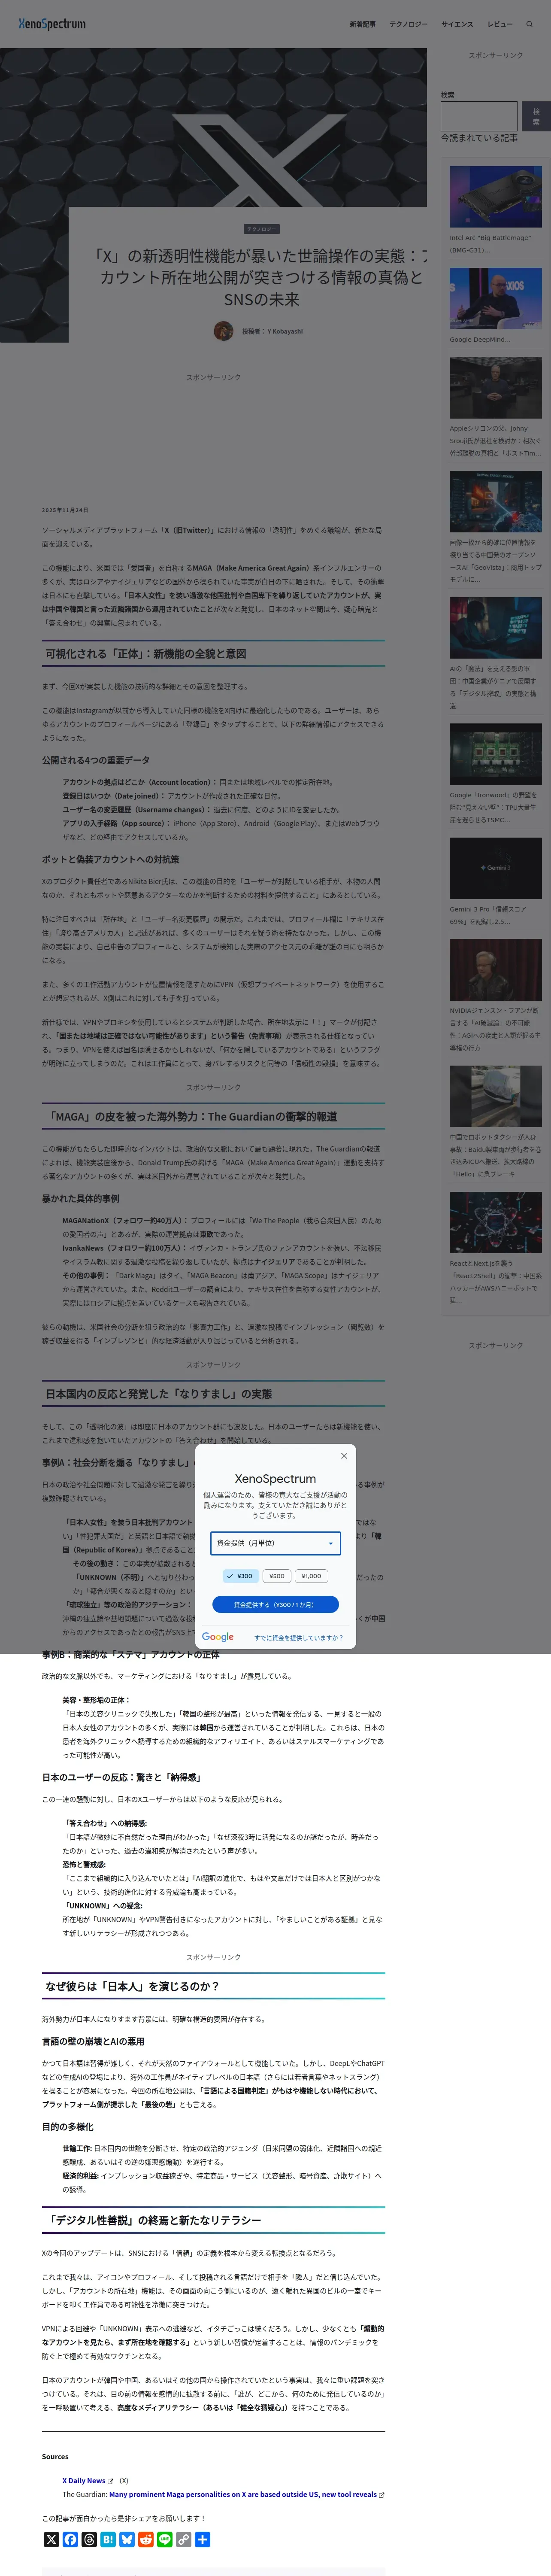Open the Baidu robotaxi accident article thumbnail
The image size is (551, 2576).
pos(495,1096)
